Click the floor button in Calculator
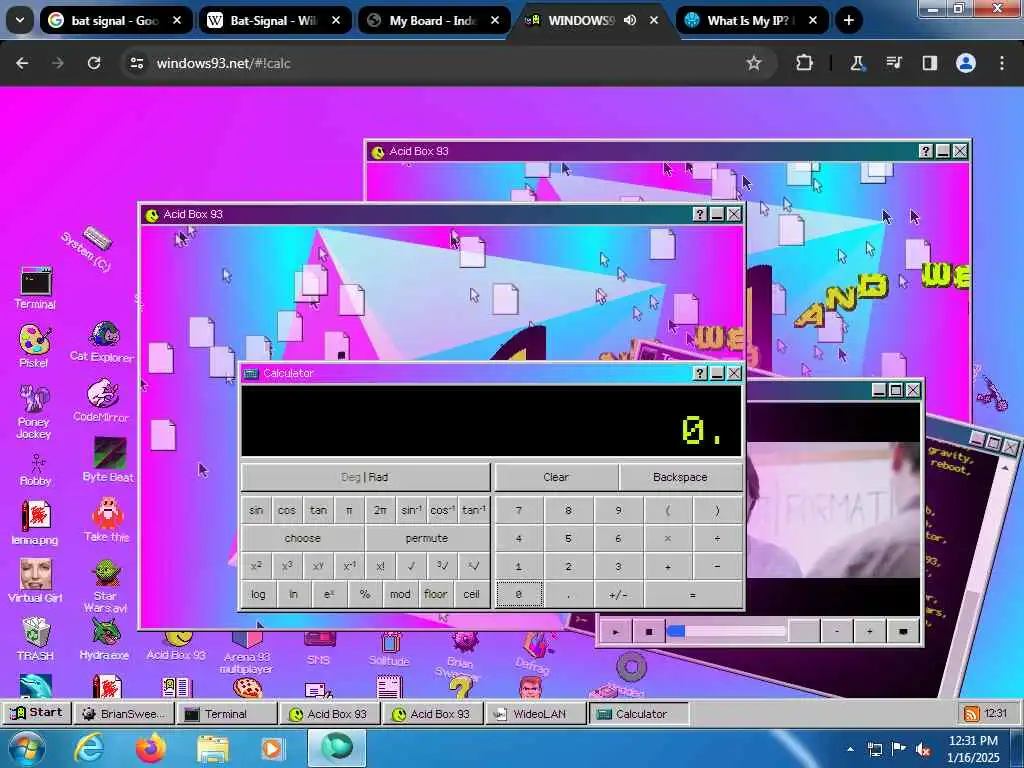Viewport: 1024px width, 768px height. point(436,594)
